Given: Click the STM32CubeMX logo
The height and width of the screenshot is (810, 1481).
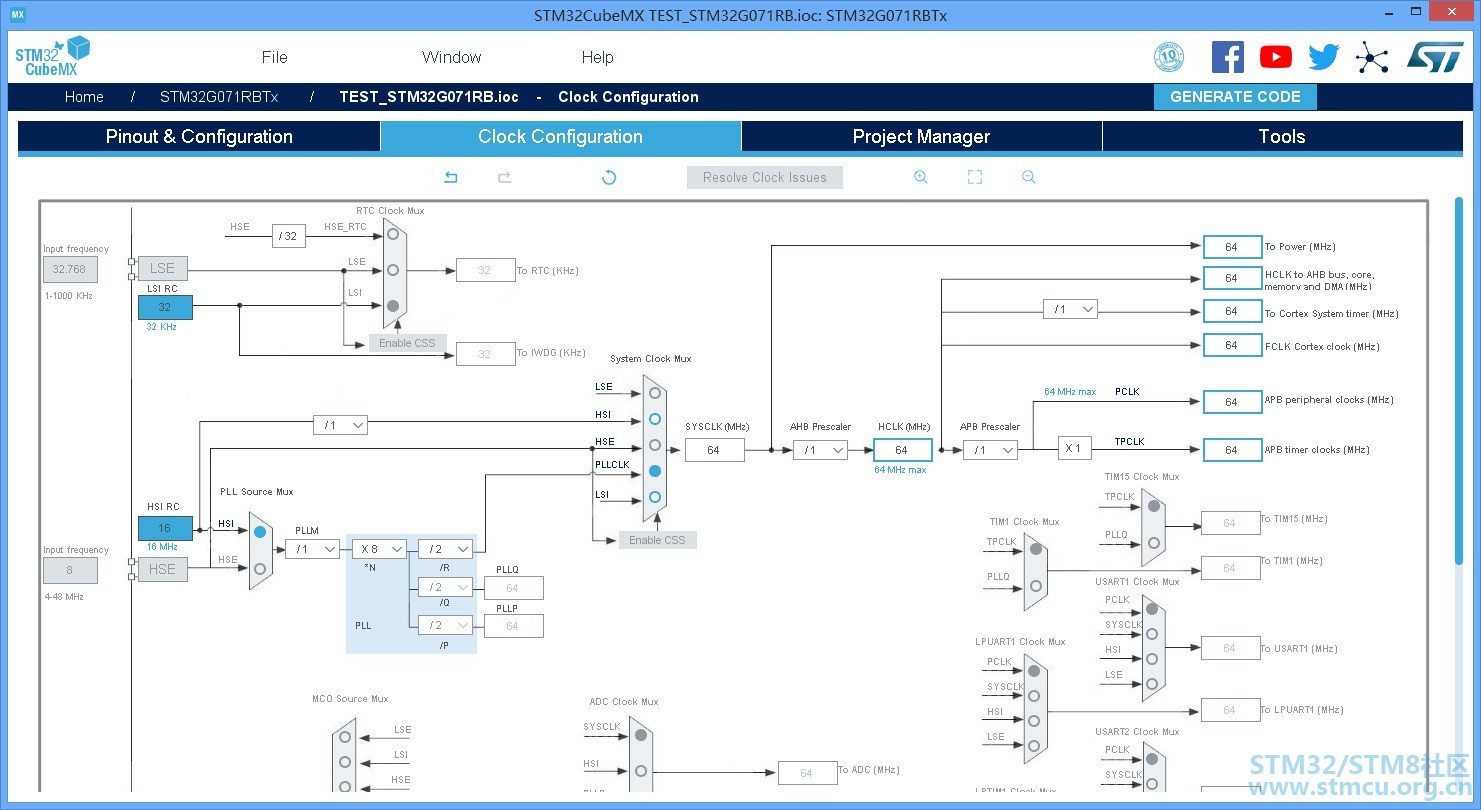Looking at the screenshot, I should coord(53,57).
